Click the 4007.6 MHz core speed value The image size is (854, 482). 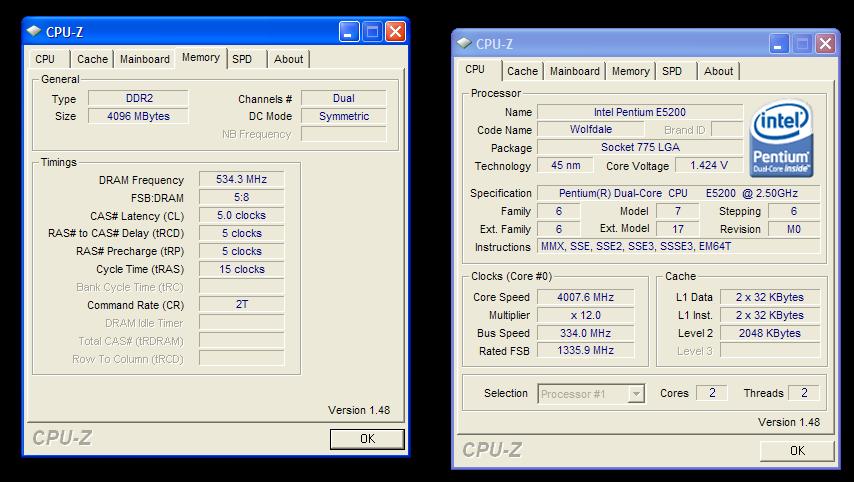[585, 297]
